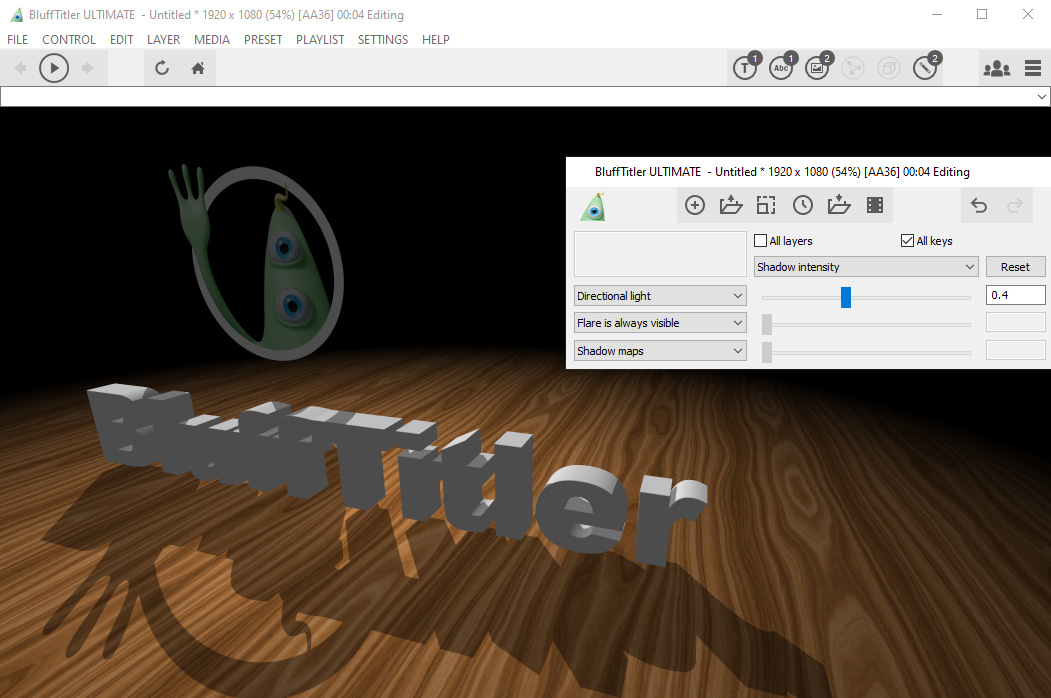The image size is (1051, 698).
Task: Click the dashed-square resolution icon
Action: click(x=766, y=205)
